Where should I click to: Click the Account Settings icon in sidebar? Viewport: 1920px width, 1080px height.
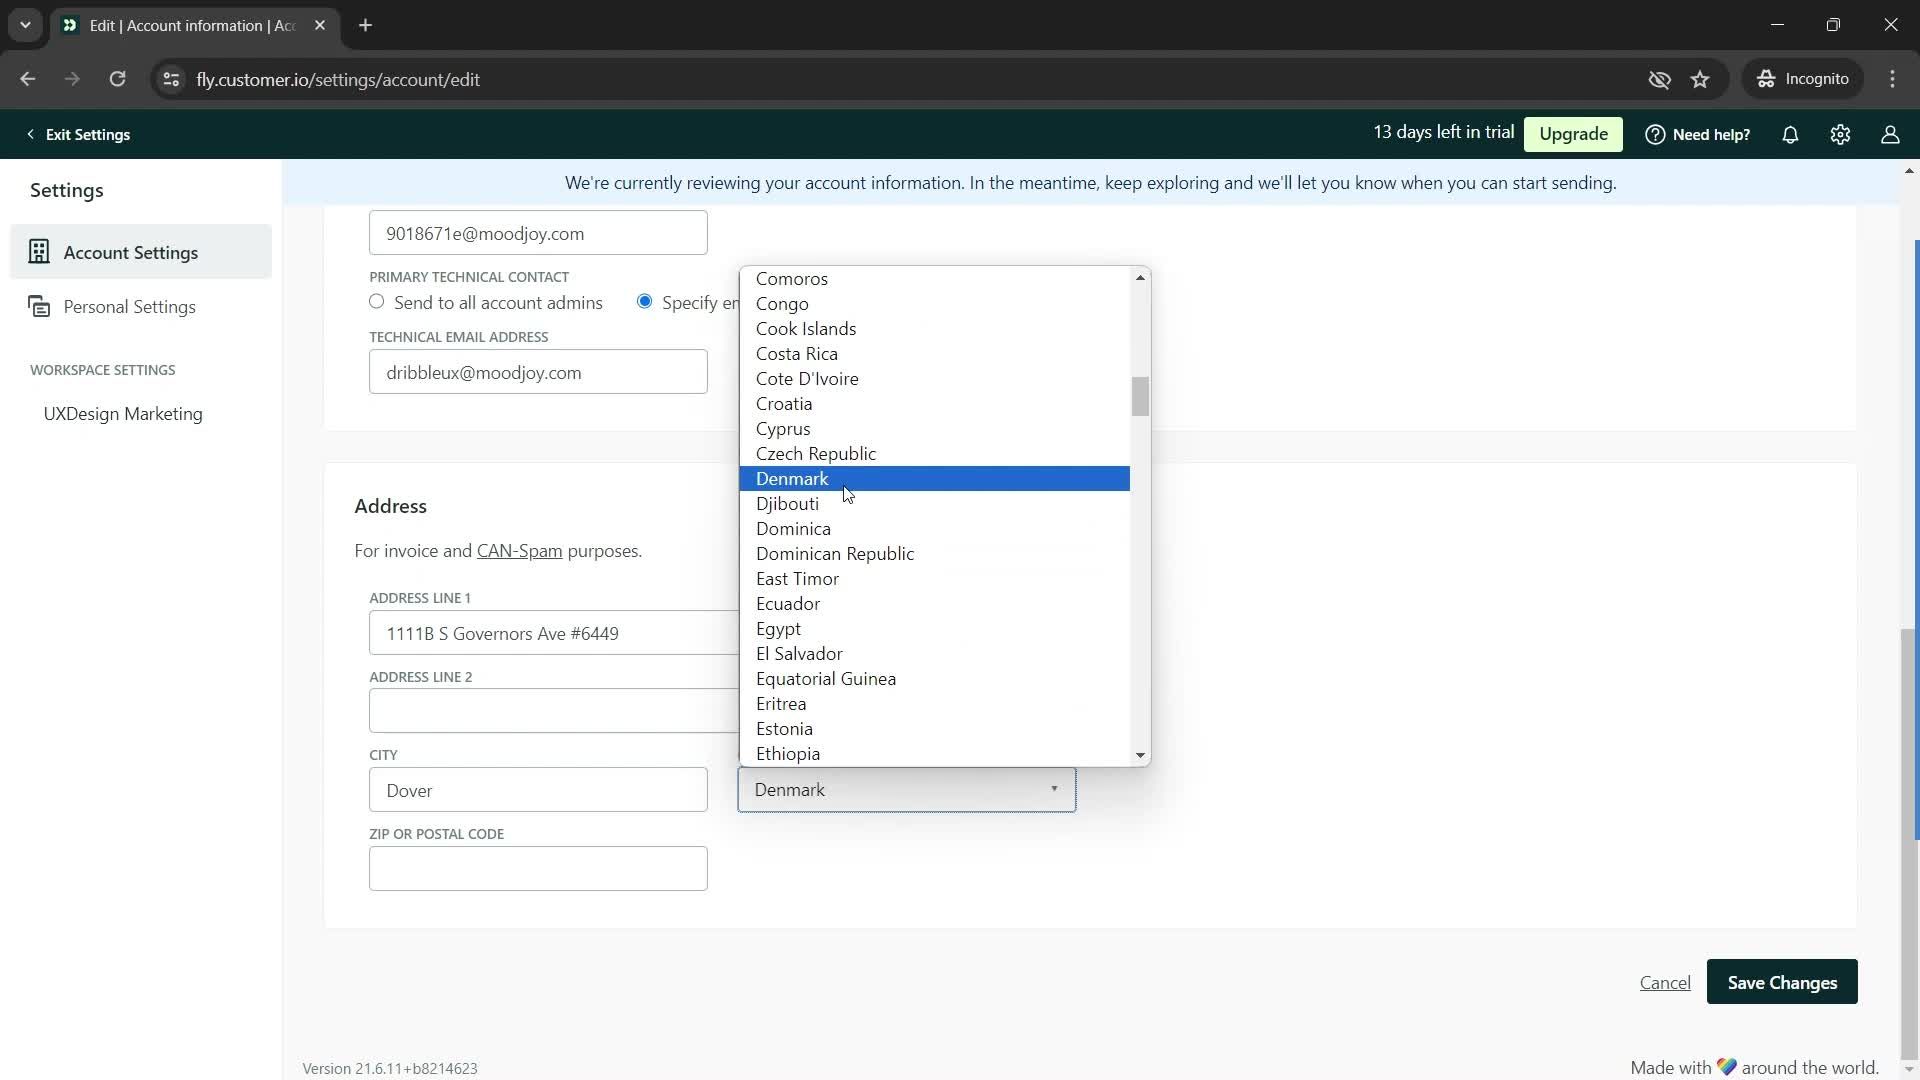click(x=38, y=252)
